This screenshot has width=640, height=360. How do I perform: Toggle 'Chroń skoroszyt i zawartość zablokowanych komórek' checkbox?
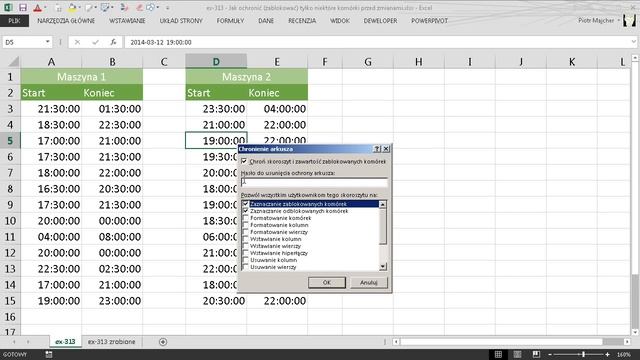point(244,161)
